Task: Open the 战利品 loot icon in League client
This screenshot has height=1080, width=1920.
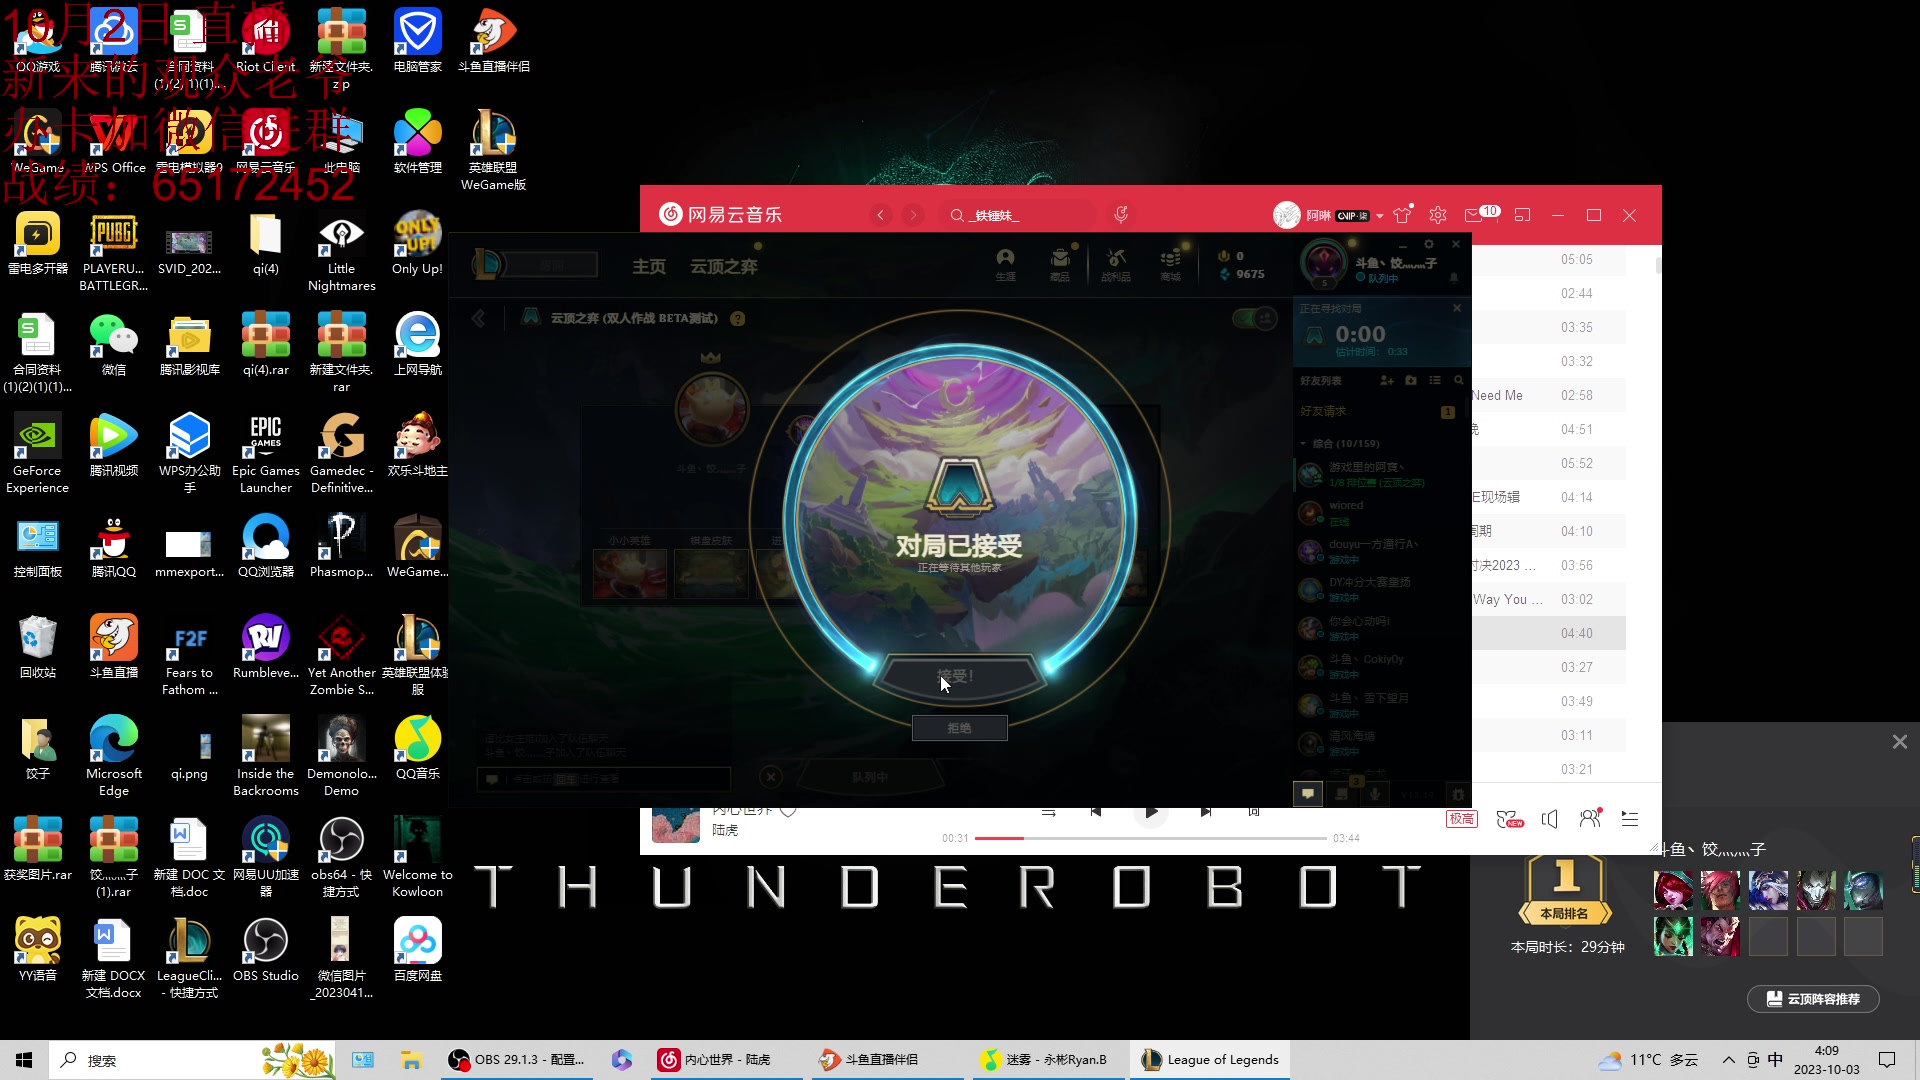Action: 1116,265
